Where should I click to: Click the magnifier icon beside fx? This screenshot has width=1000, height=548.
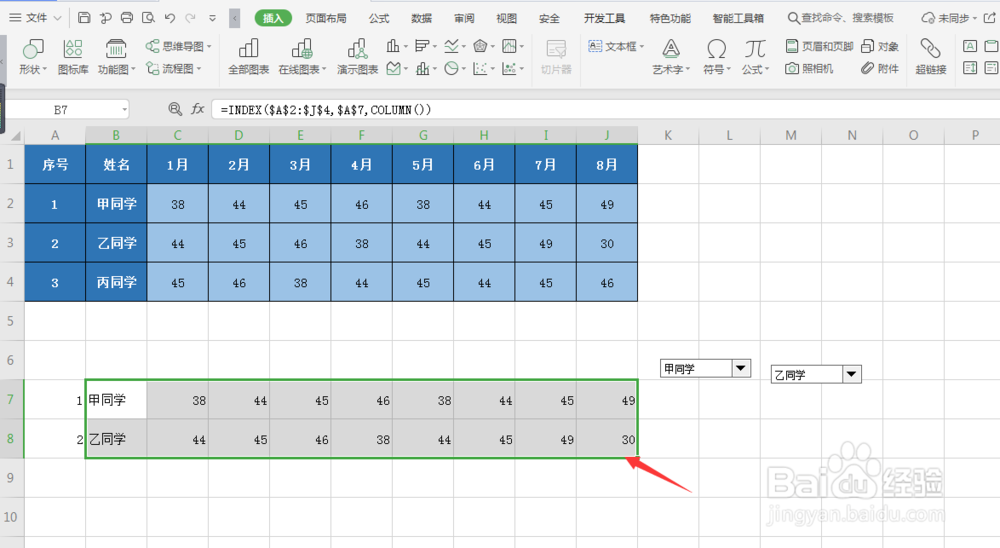click(x=175, y=109)
